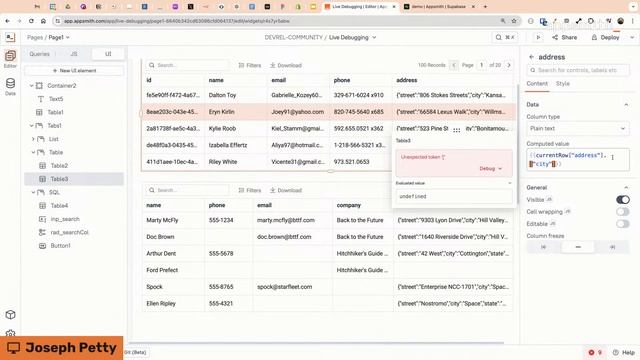640x360 pixels.
Task: Switch to the Supabase browser tab
Action: pyautogui.click(x=439, y=7)
